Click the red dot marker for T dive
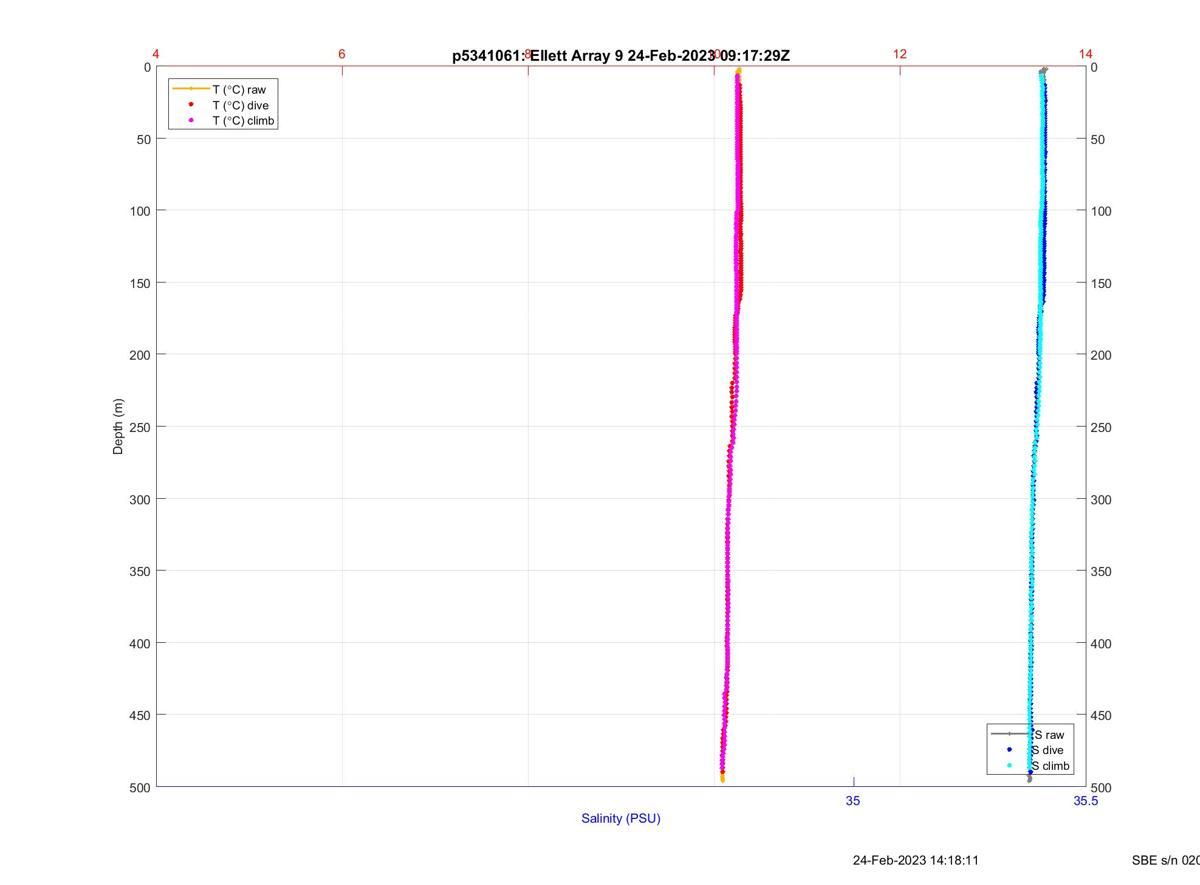Screen dimensions: 1200x885 pos(191,105)
